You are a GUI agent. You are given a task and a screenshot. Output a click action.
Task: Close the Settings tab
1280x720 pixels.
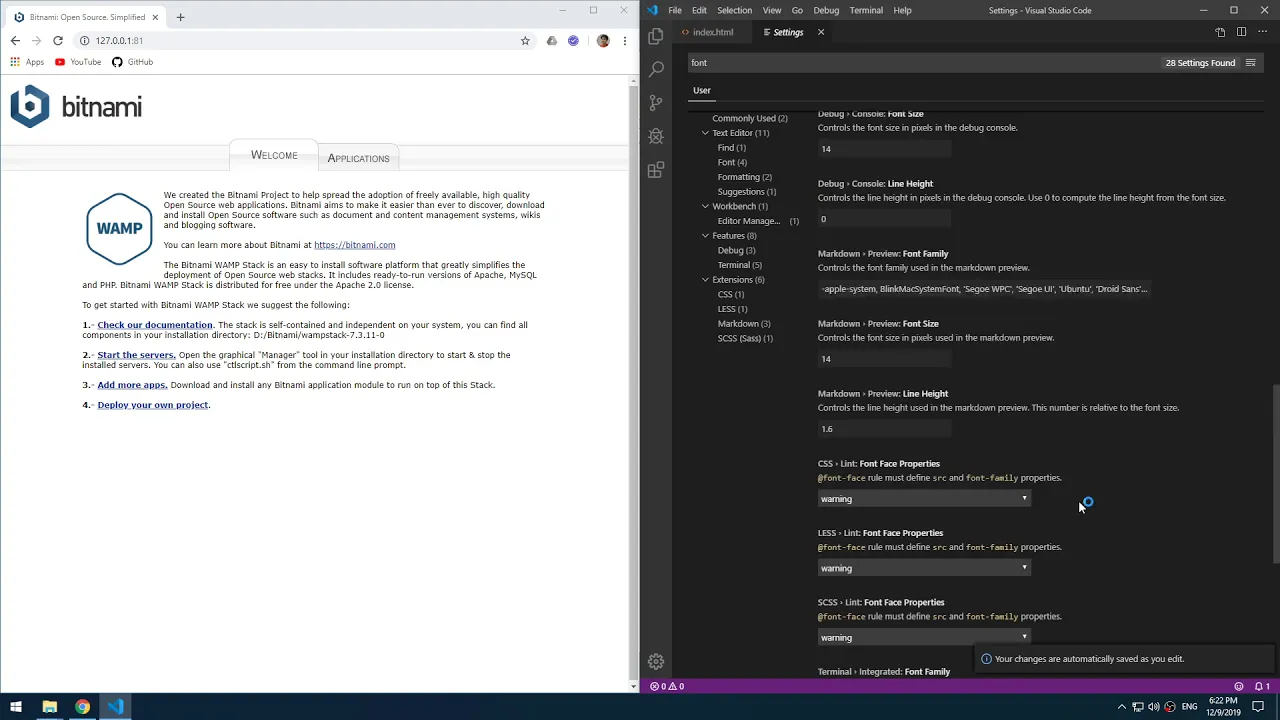click(821, 32)
